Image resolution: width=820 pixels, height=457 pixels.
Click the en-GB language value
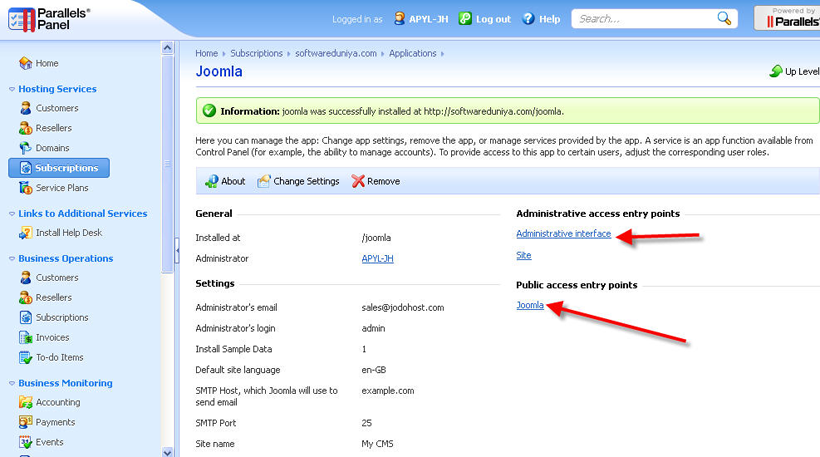point(373,370)
